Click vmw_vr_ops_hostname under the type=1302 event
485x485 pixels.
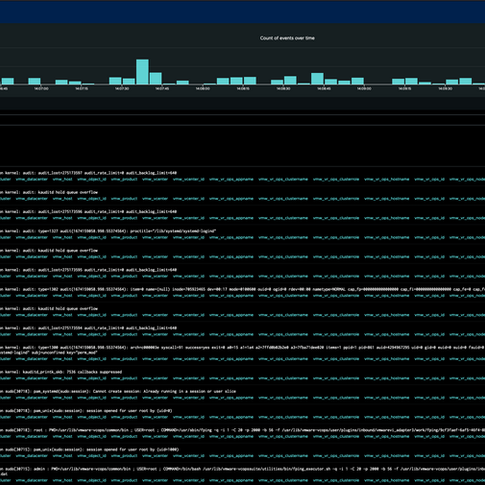(387, 296)
